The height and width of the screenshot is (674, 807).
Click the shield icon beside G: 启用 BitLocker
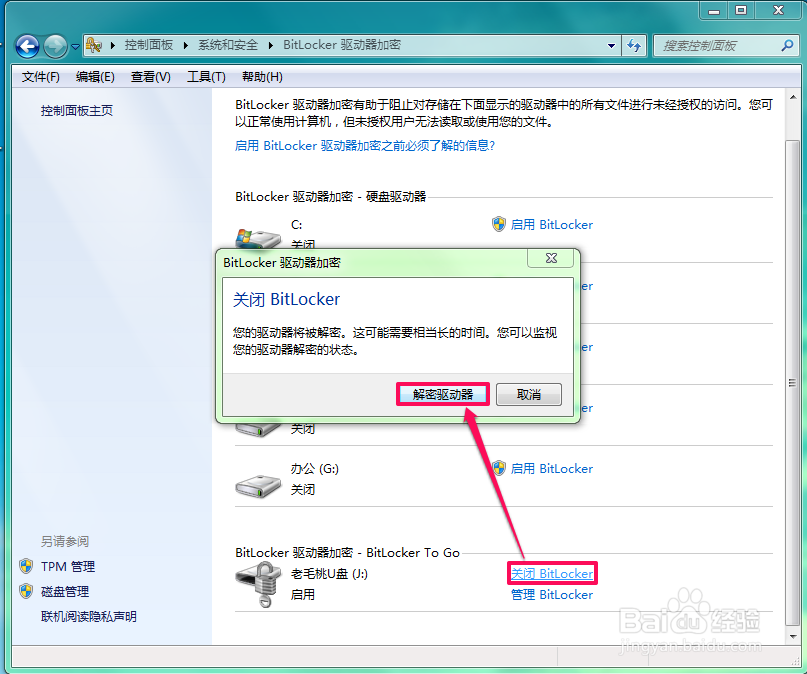(x=499, y=468)
